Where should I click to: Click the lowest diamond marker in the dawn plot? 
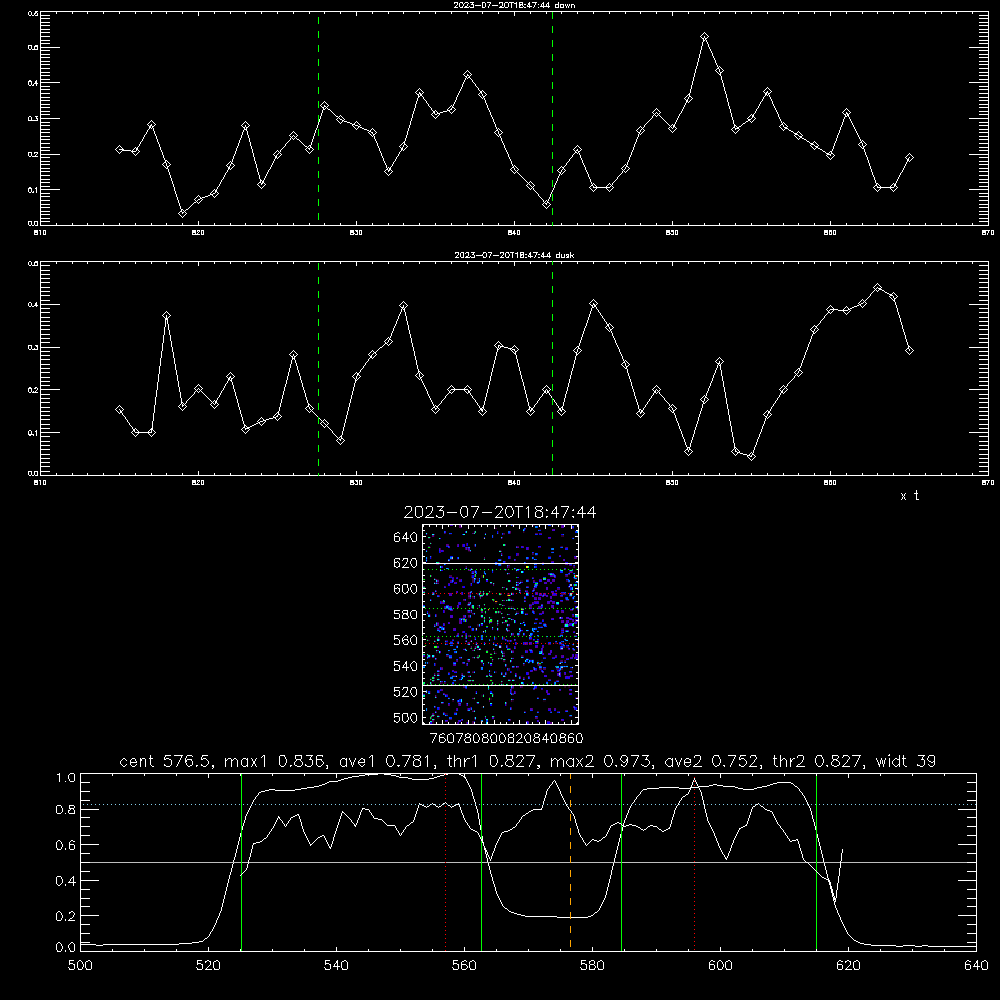coord(182,213)
